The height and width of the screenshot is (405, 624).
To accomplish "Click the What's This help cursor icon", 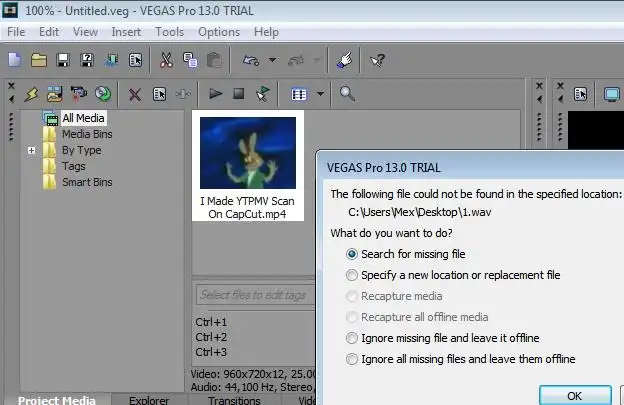I will coord(377,60).
